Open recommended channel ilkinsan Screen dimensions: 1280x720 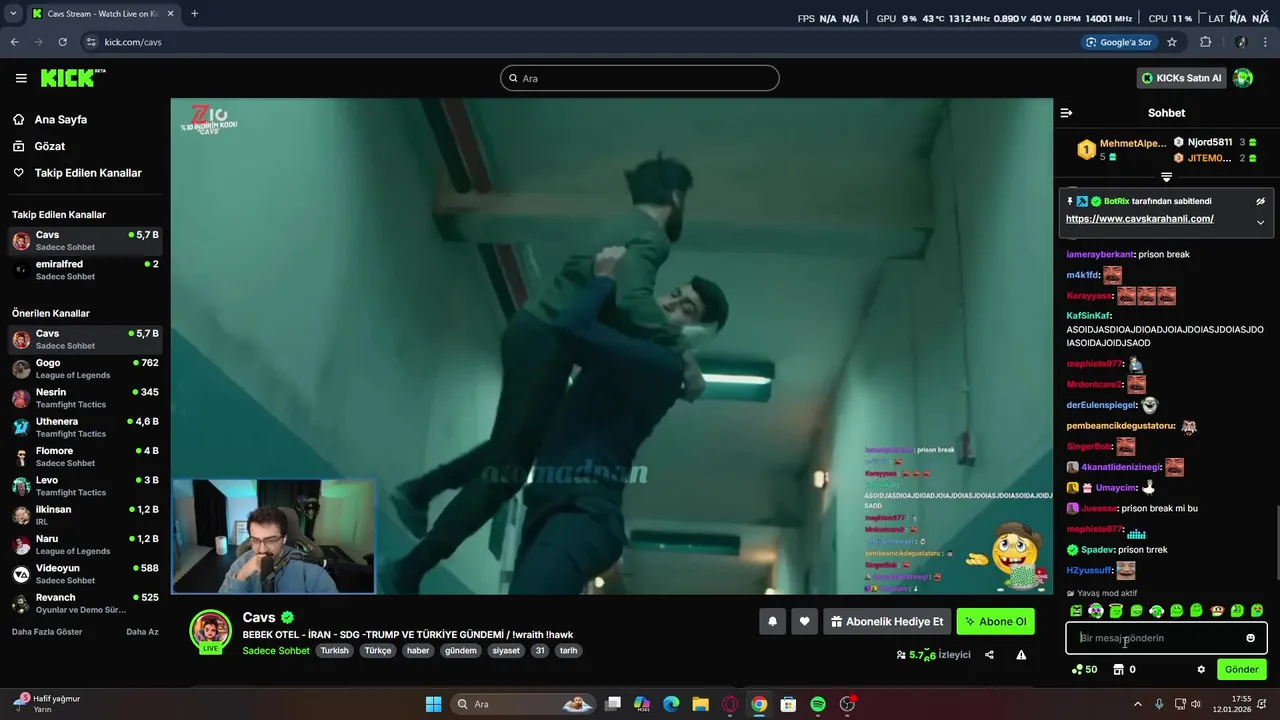[x=85, y=515]
